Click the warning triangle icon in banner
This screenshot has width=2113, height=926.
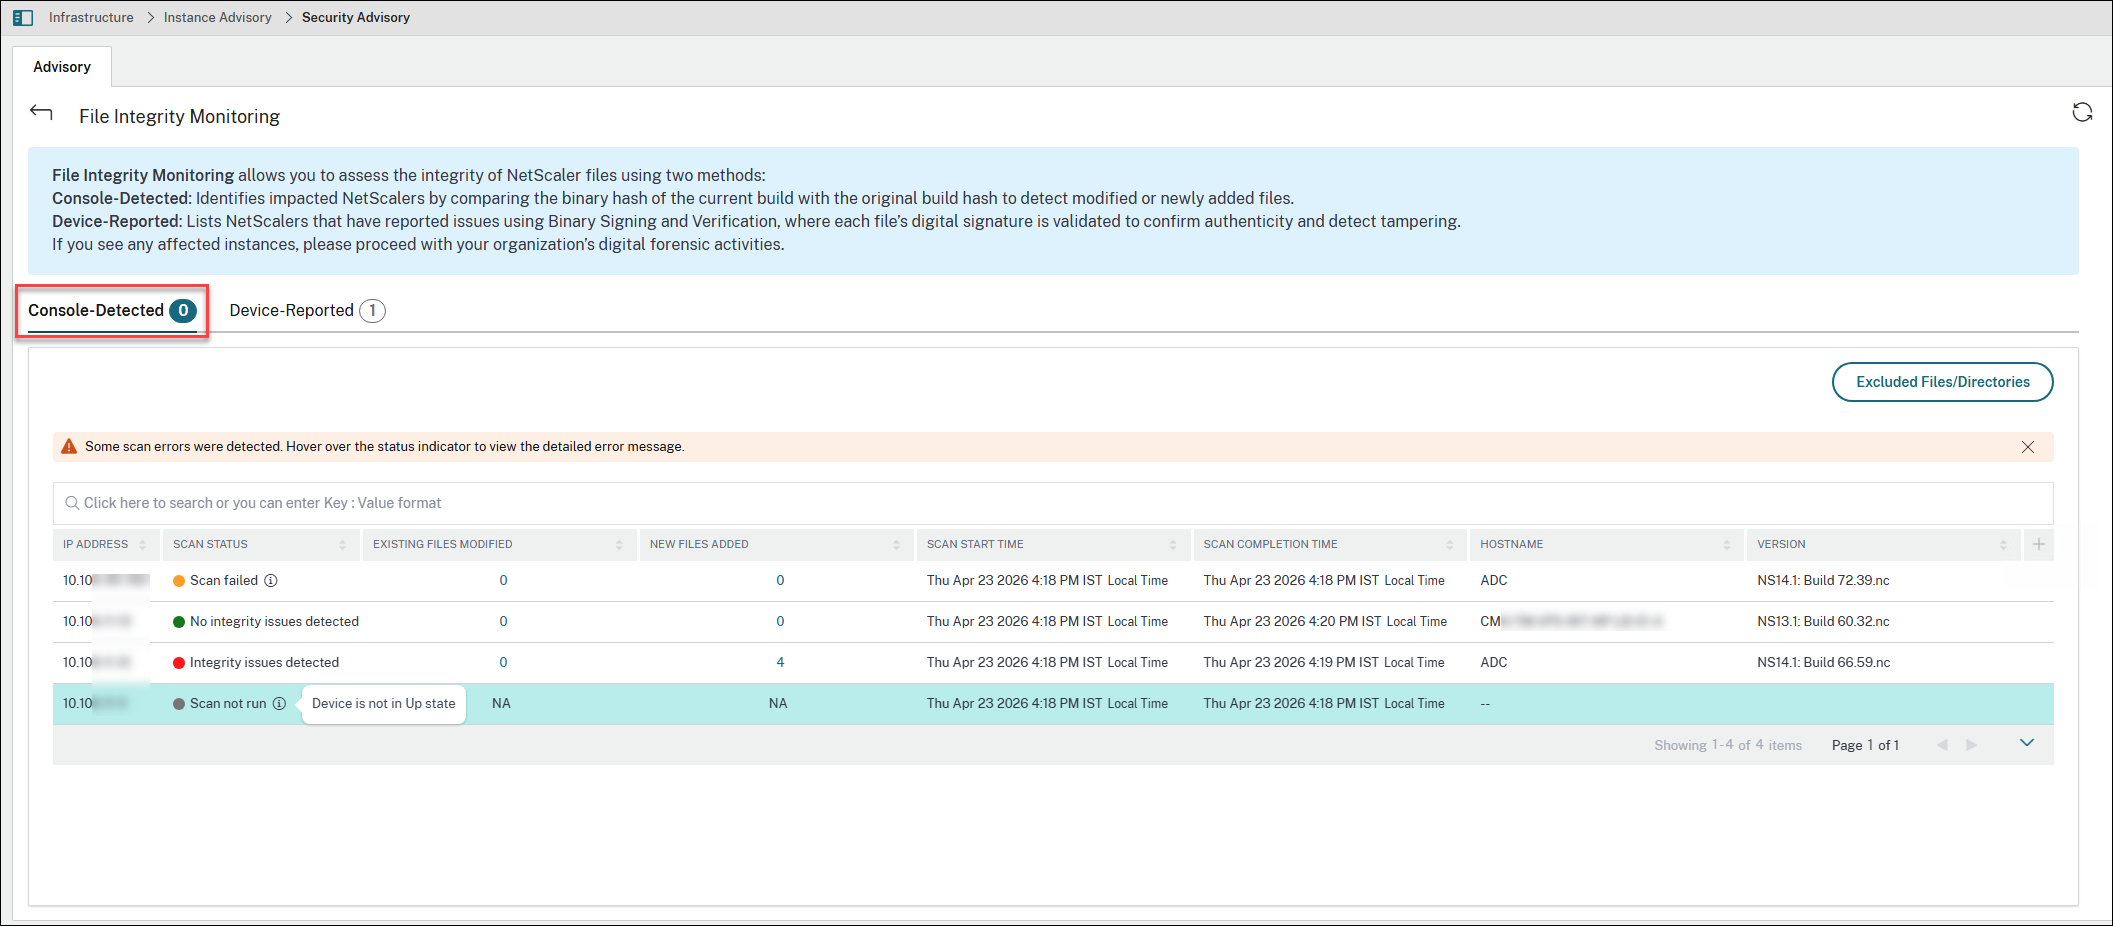pyautogui.click(x=69, y=446)
